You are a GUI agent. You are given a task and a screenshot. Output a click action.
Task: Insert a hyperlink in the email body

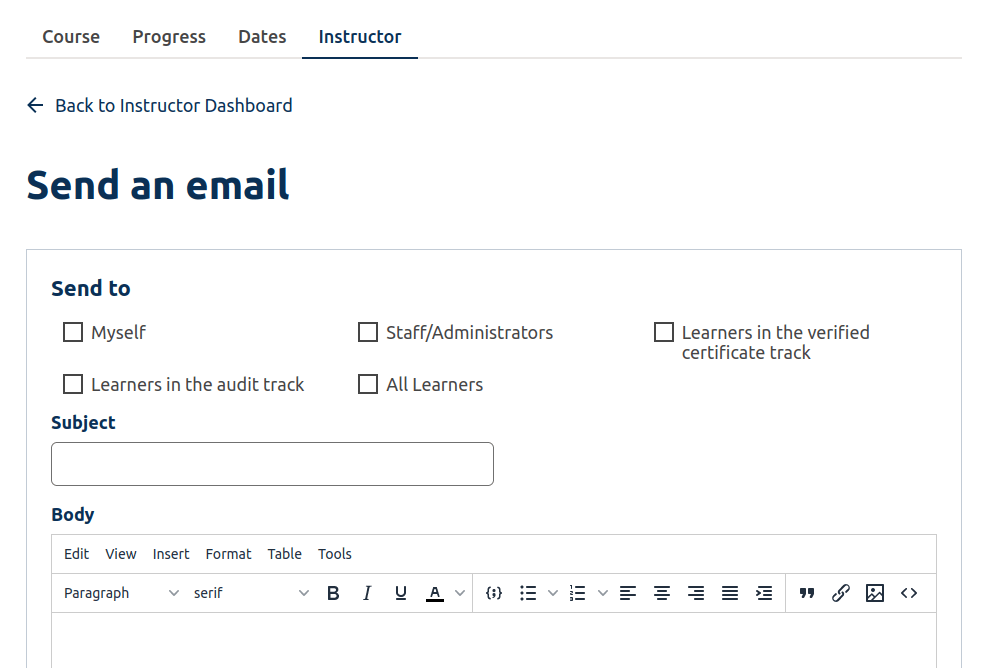(841, 593)
